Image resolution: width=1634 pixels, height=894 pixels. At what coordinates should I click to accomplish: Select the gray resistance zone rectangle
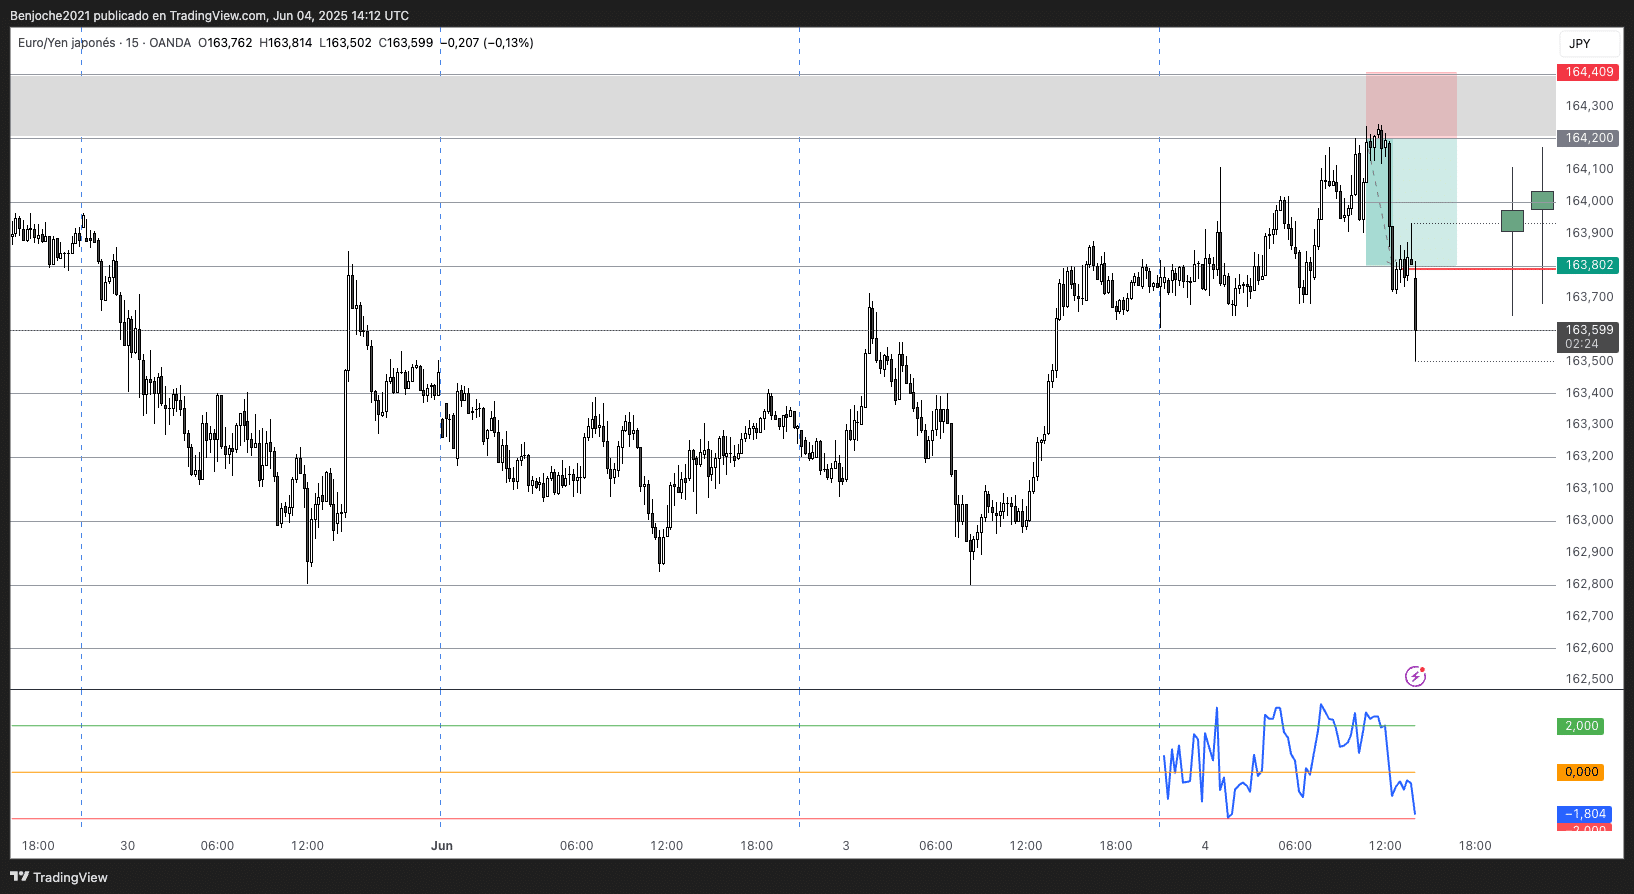(680, 105)
